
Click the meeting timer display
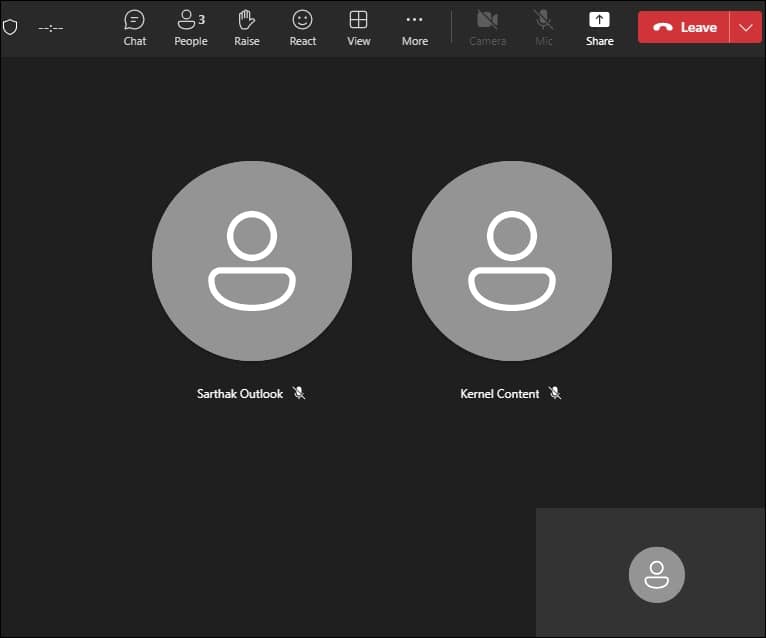tap(51, 28)
